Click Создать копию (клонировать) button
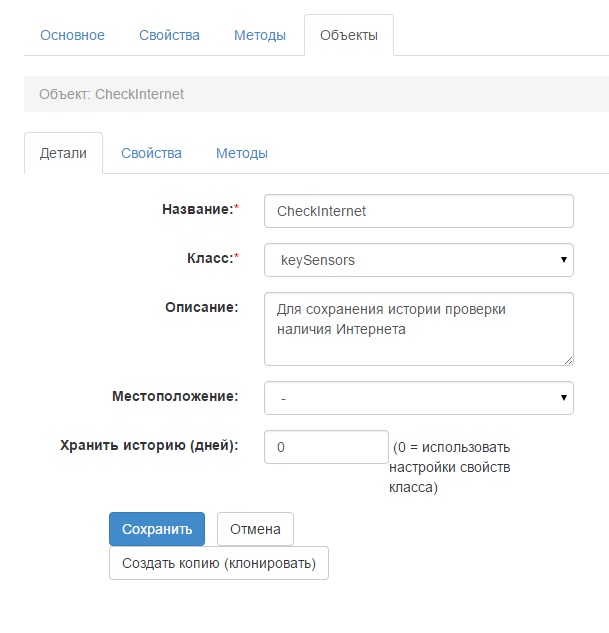The width and height of the screenshot is (609, 633). pos(218,563)
